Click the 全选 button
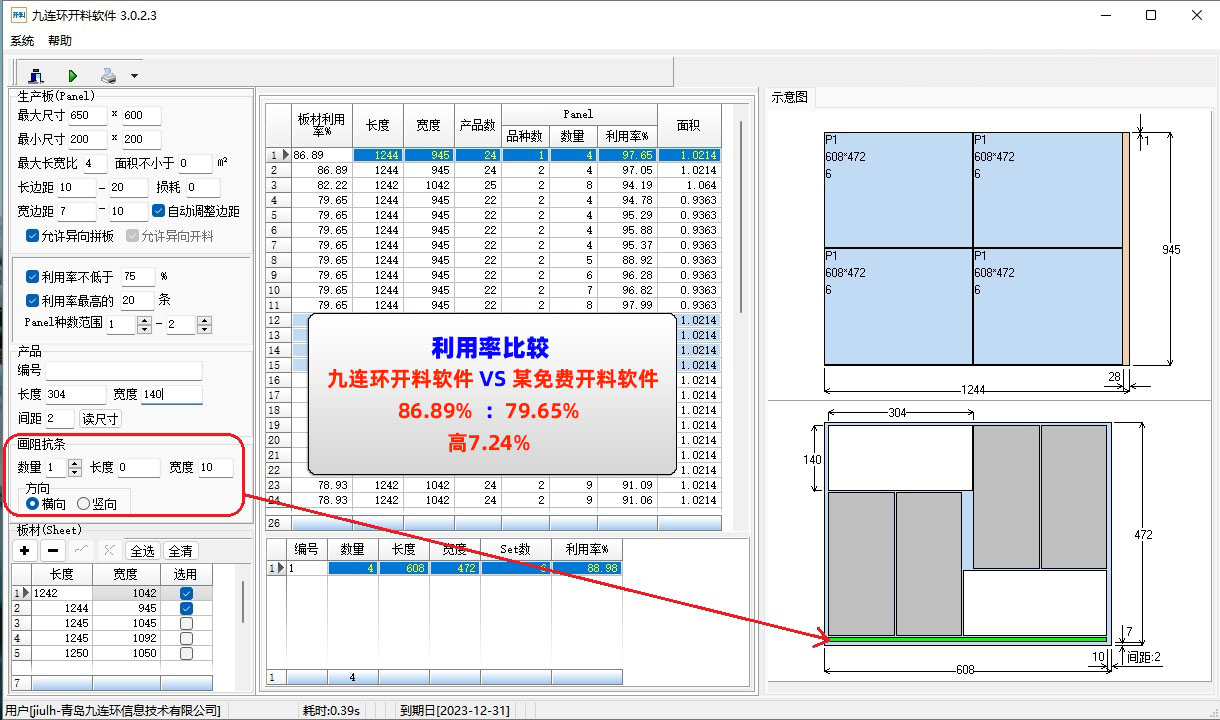 pyautogui.click(x=143, y=551)
